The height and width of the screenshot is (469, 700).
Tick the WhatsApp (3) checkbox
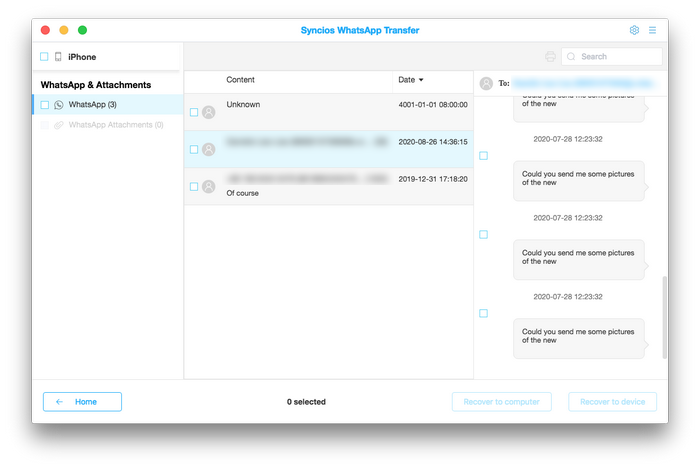pos(44,105)
